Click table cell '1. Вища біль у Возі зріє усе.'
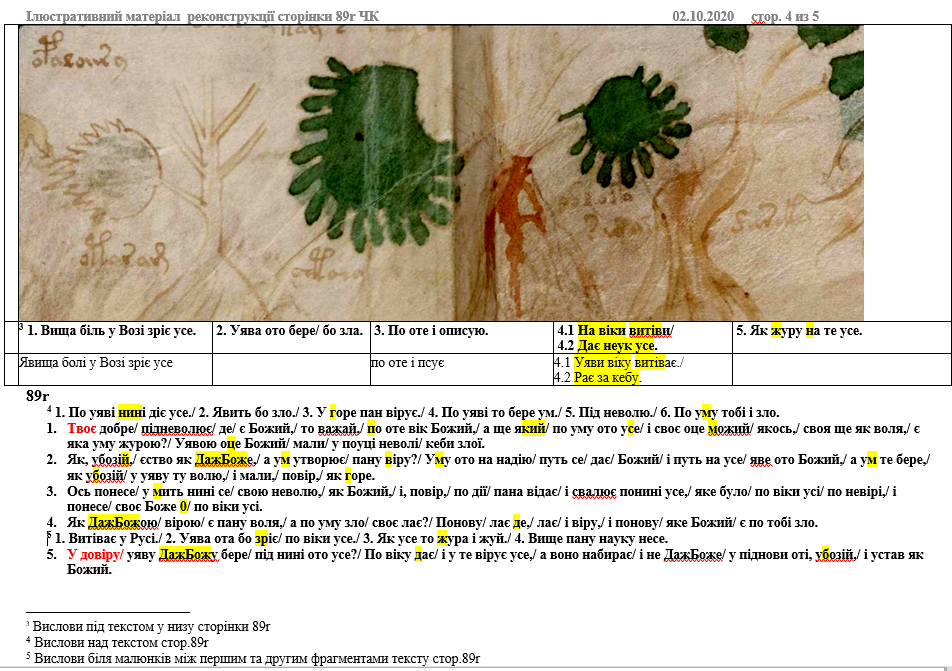This screenshot has width=952, height=671. [115, 337]
